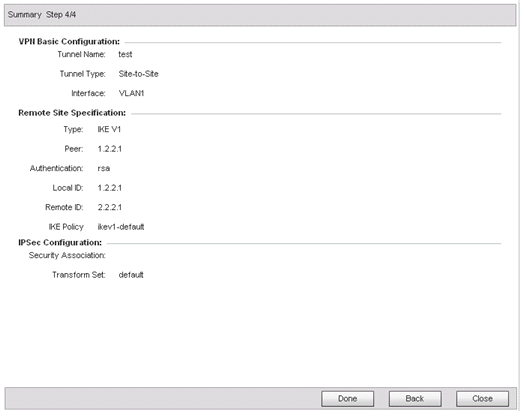Click the 'IKE Policy' label

point(66,227)
